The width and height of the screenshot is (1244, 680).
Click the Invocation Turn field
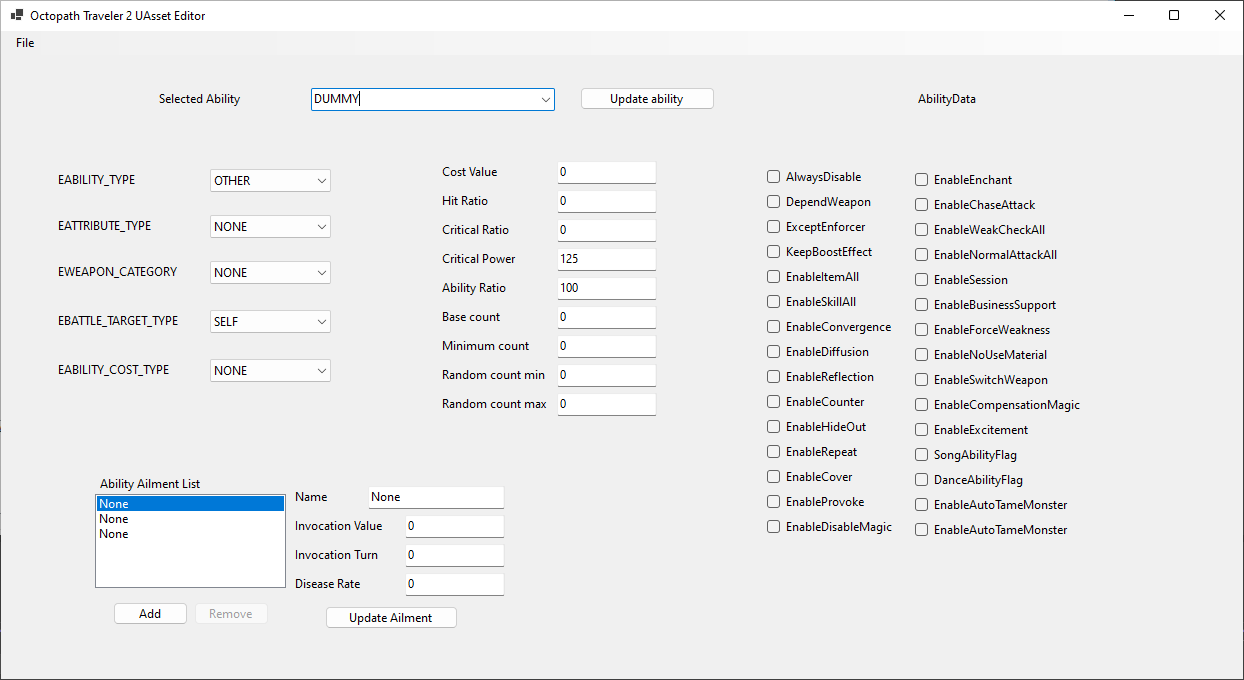pyautogui.click(x=454, y=555)
